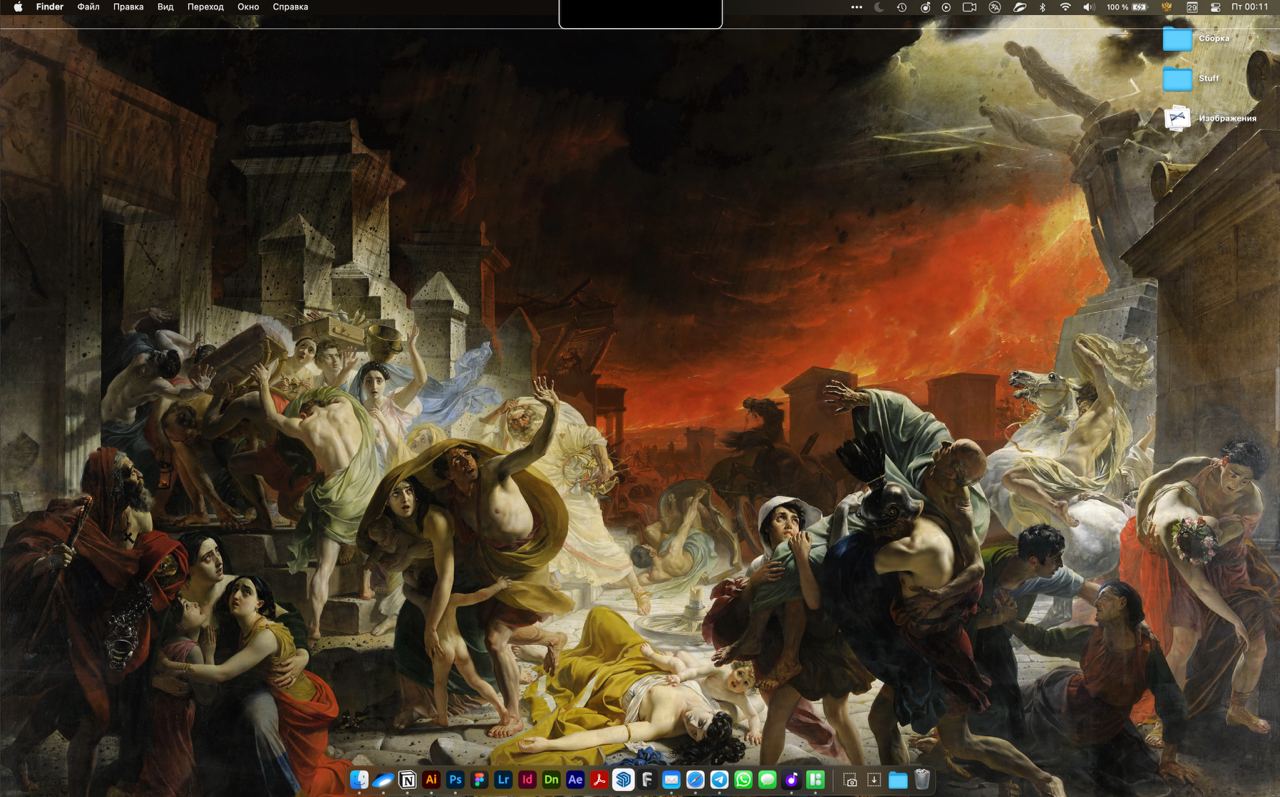
Task: Open the Правка menu
Action: click(128, 7)
